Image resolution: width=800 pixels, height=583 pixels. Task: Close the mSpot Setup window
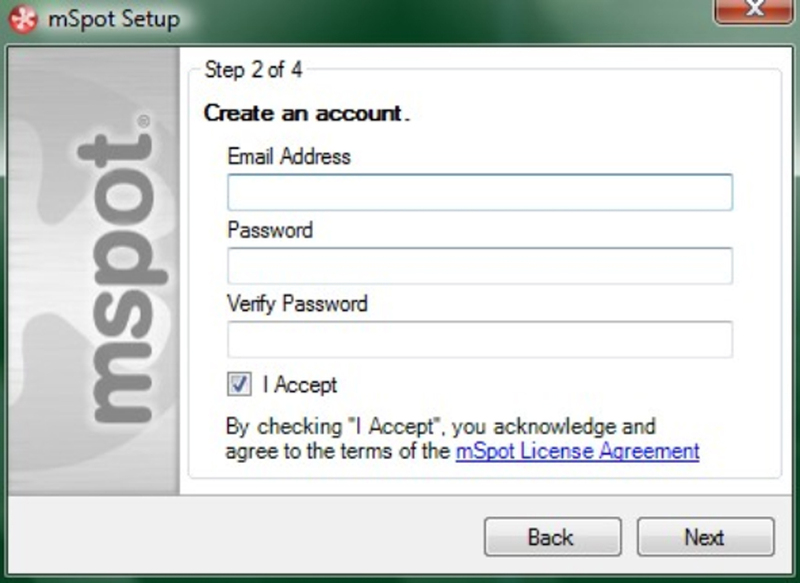[x=754, y=10]
